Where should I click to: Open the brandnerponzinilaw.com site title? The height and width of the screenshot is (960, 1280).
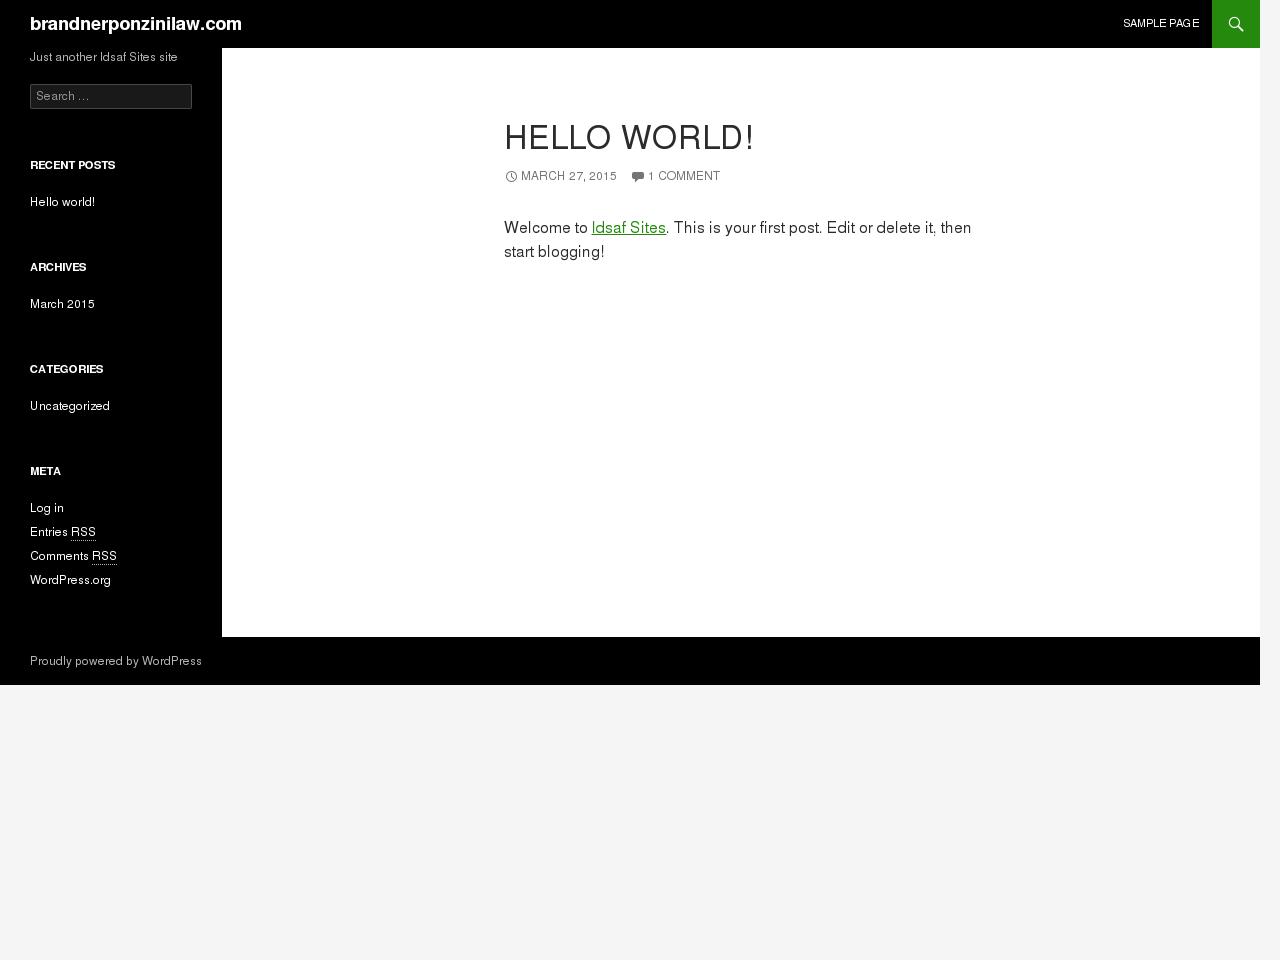point(136,24)
